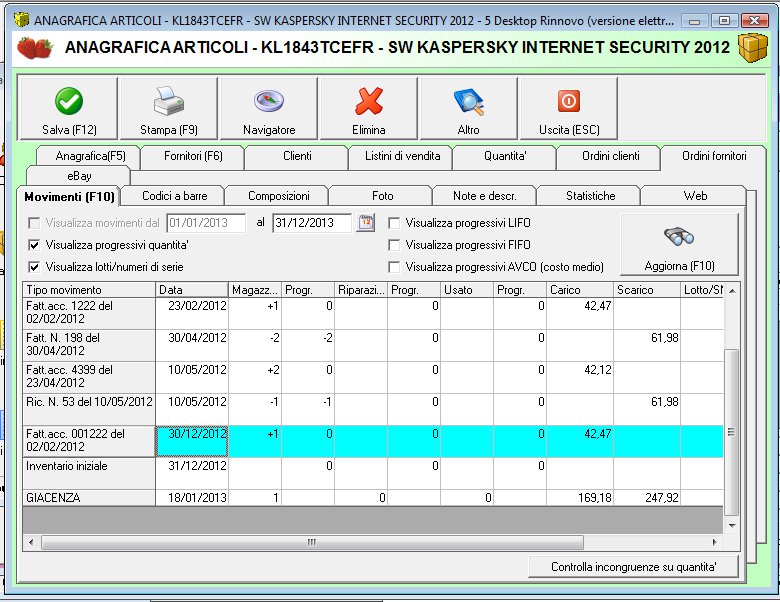Screen dimensions: 780x602
Task: Switch to eBay tab
Action: (x=79, y=176)
